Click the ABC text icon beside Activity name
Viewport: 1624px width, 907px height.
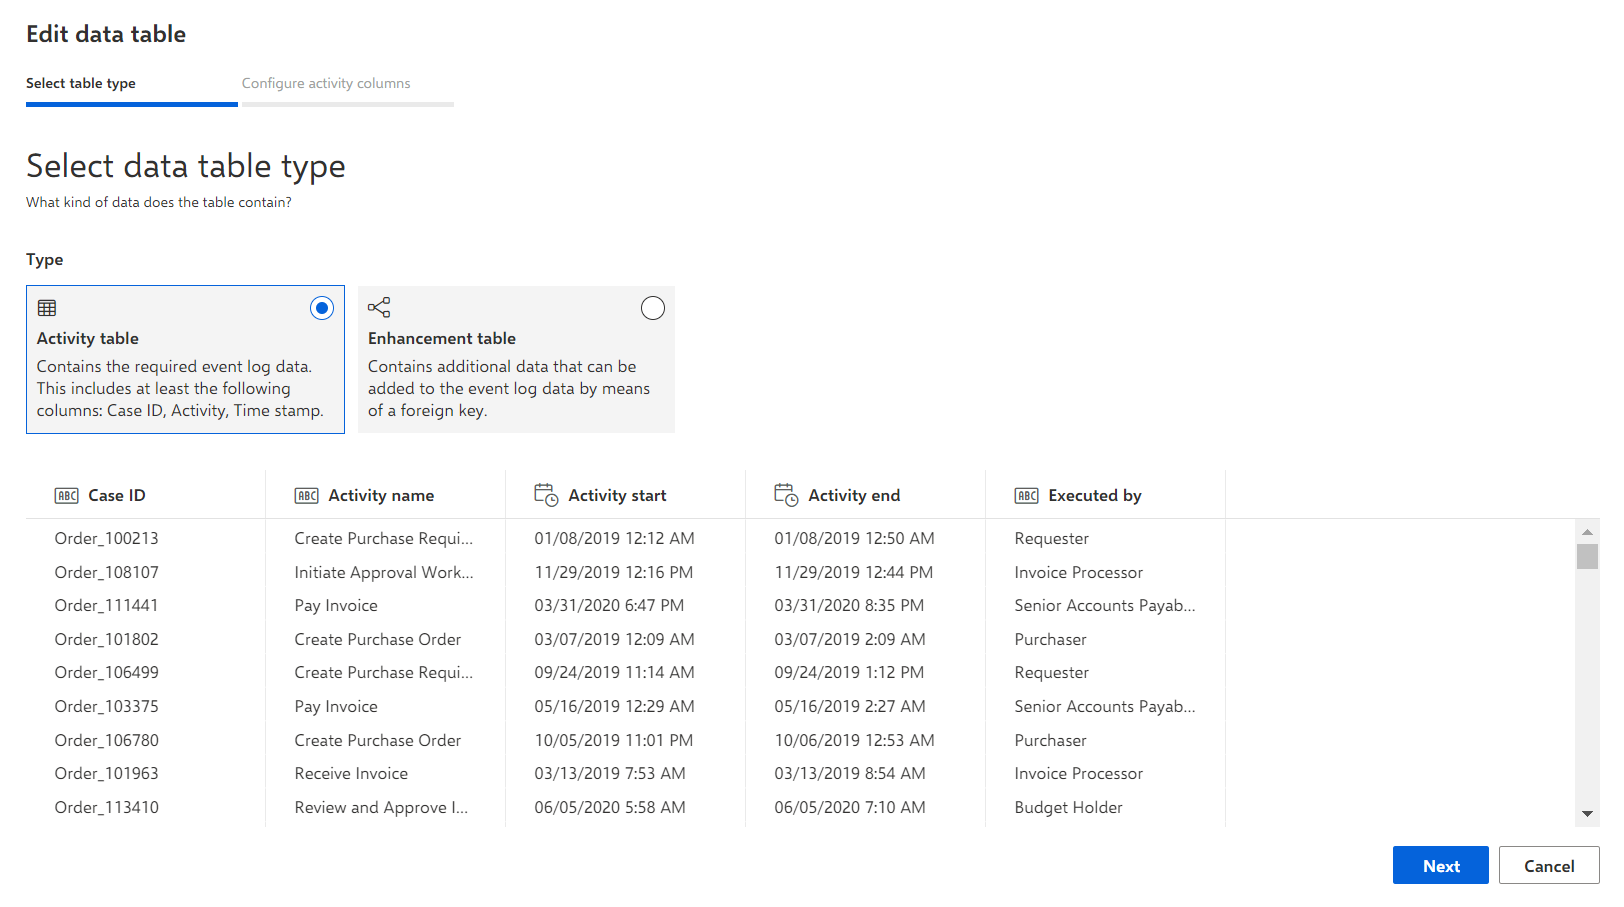coord(307,496)
